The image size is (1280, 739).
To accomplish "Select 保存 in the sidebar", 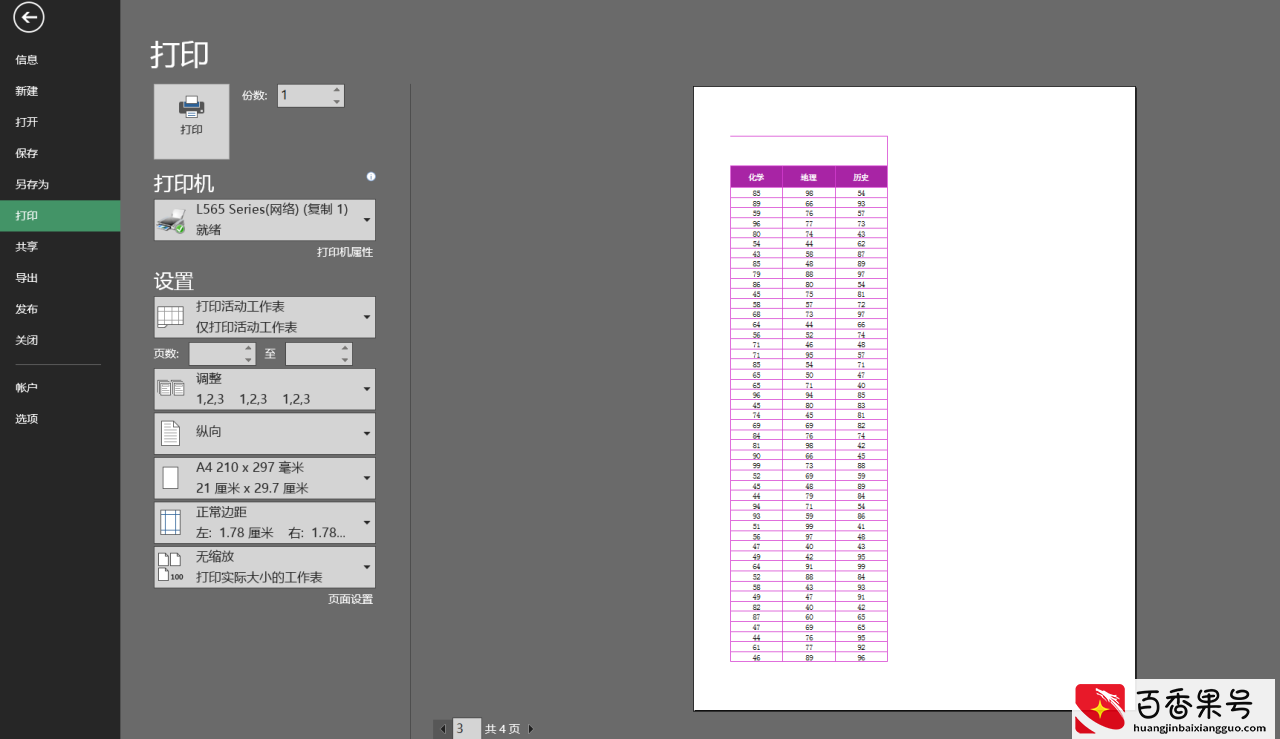I will pos(60,153).
